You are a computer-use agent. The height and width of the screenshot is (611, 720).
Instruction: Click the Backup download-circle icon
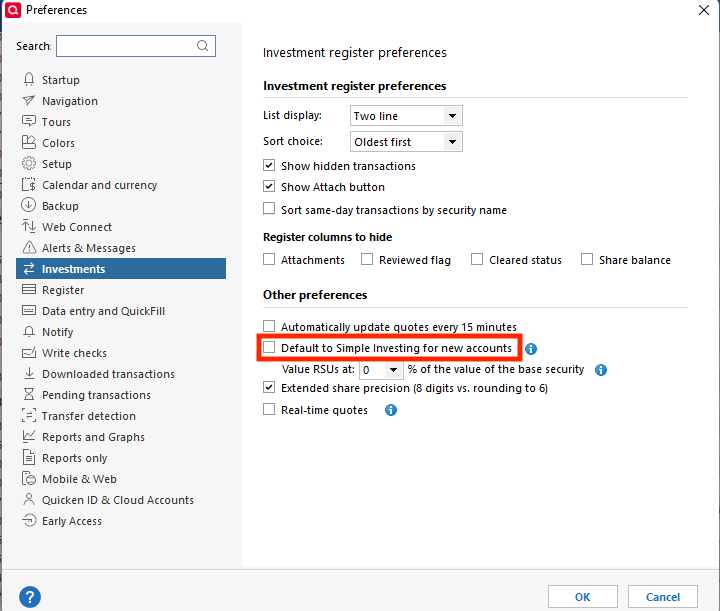click(29, 205)
